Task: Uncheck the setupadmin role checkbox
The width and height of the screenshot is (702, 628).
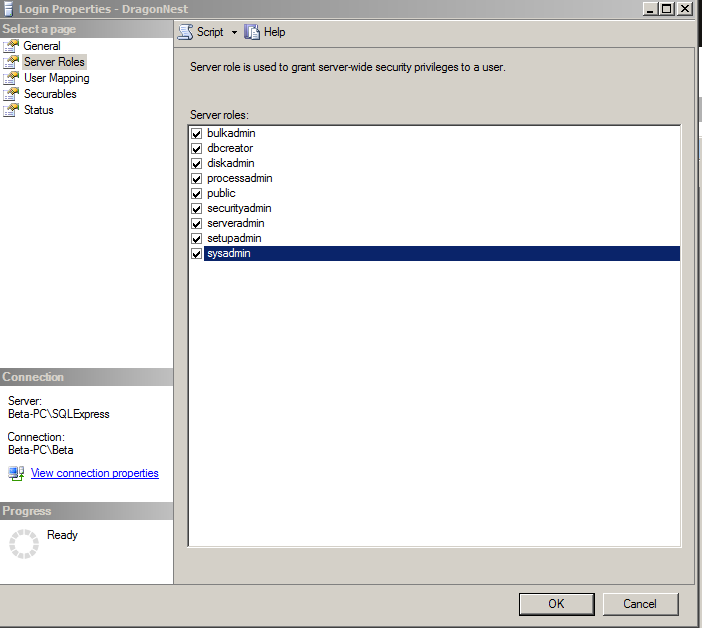Action: (197, 239)
